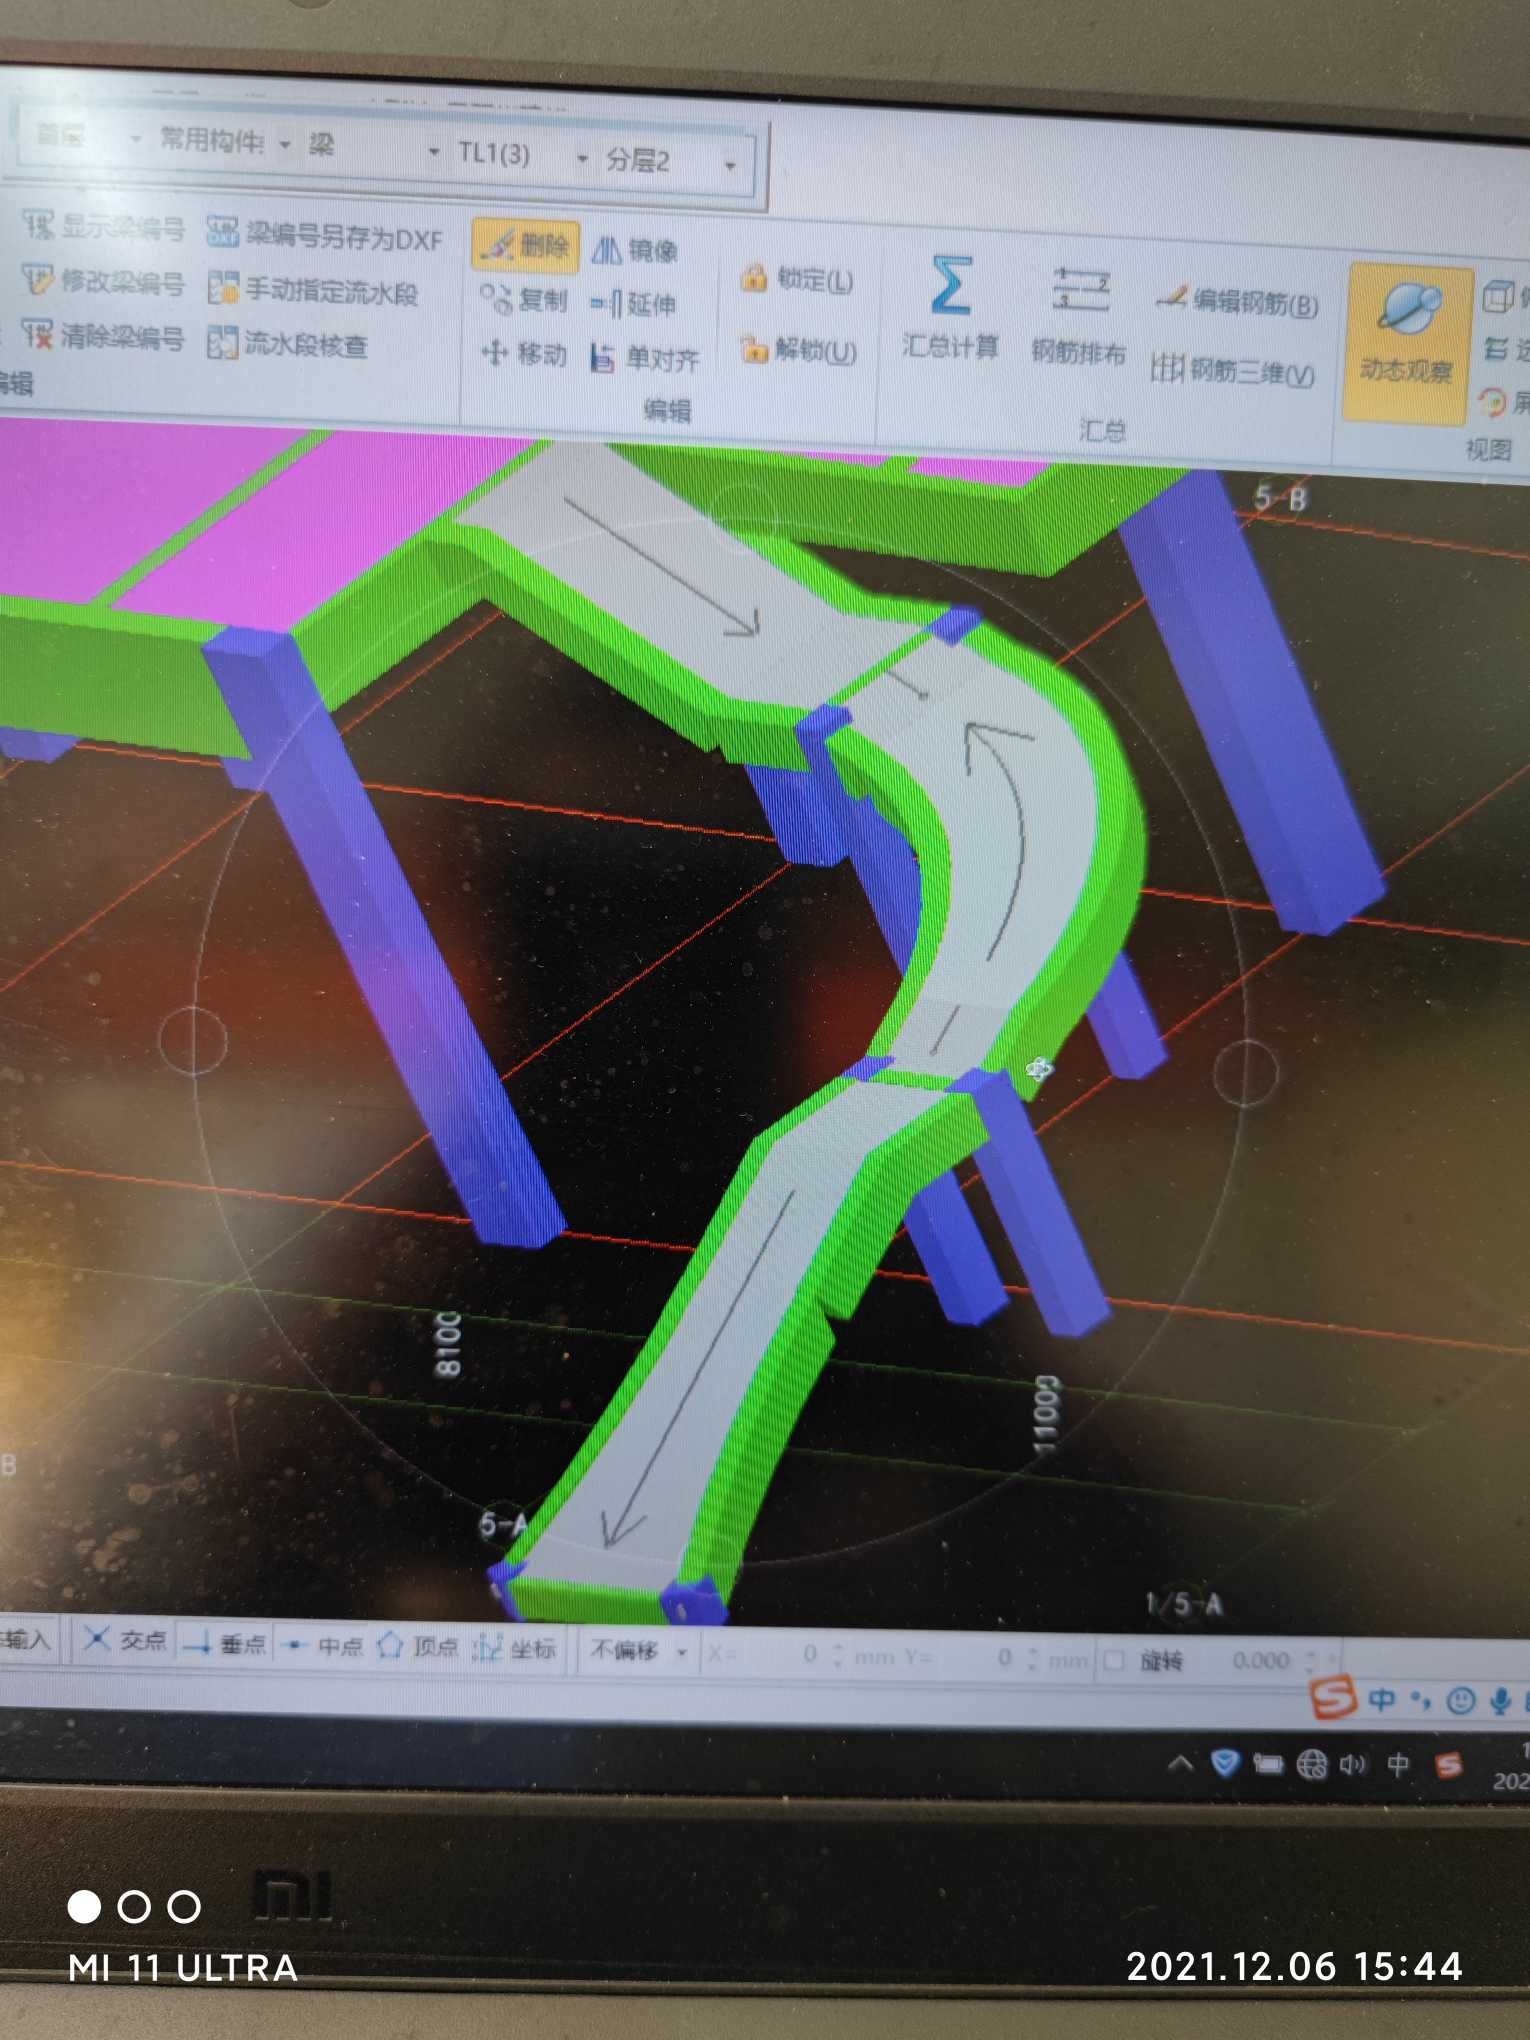Activate the 延伸 extend tool
The height and width of the screenshot is (2040, 1530).
(x=633, y=304)
